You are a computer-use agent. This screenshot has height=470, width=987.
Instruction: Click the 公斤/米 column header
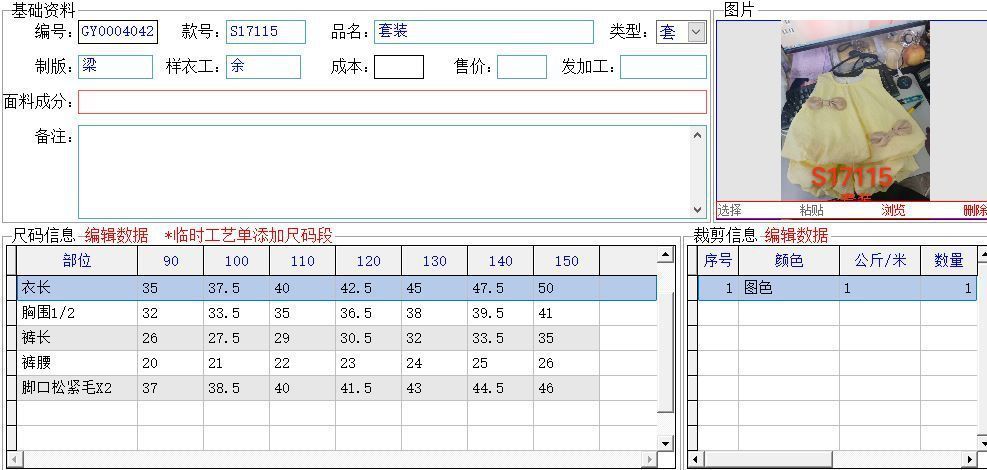880,260
